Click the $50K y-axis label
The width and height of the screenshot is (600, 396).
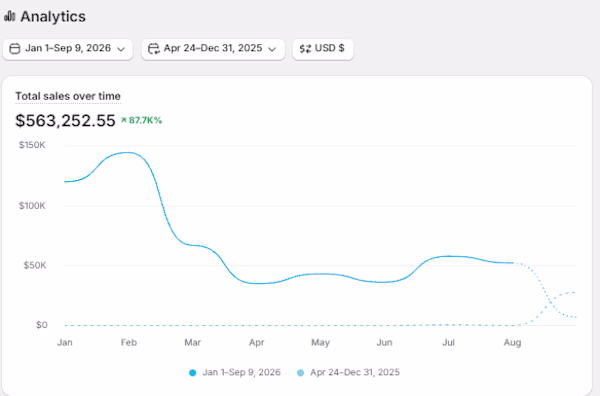click(35, 265)
